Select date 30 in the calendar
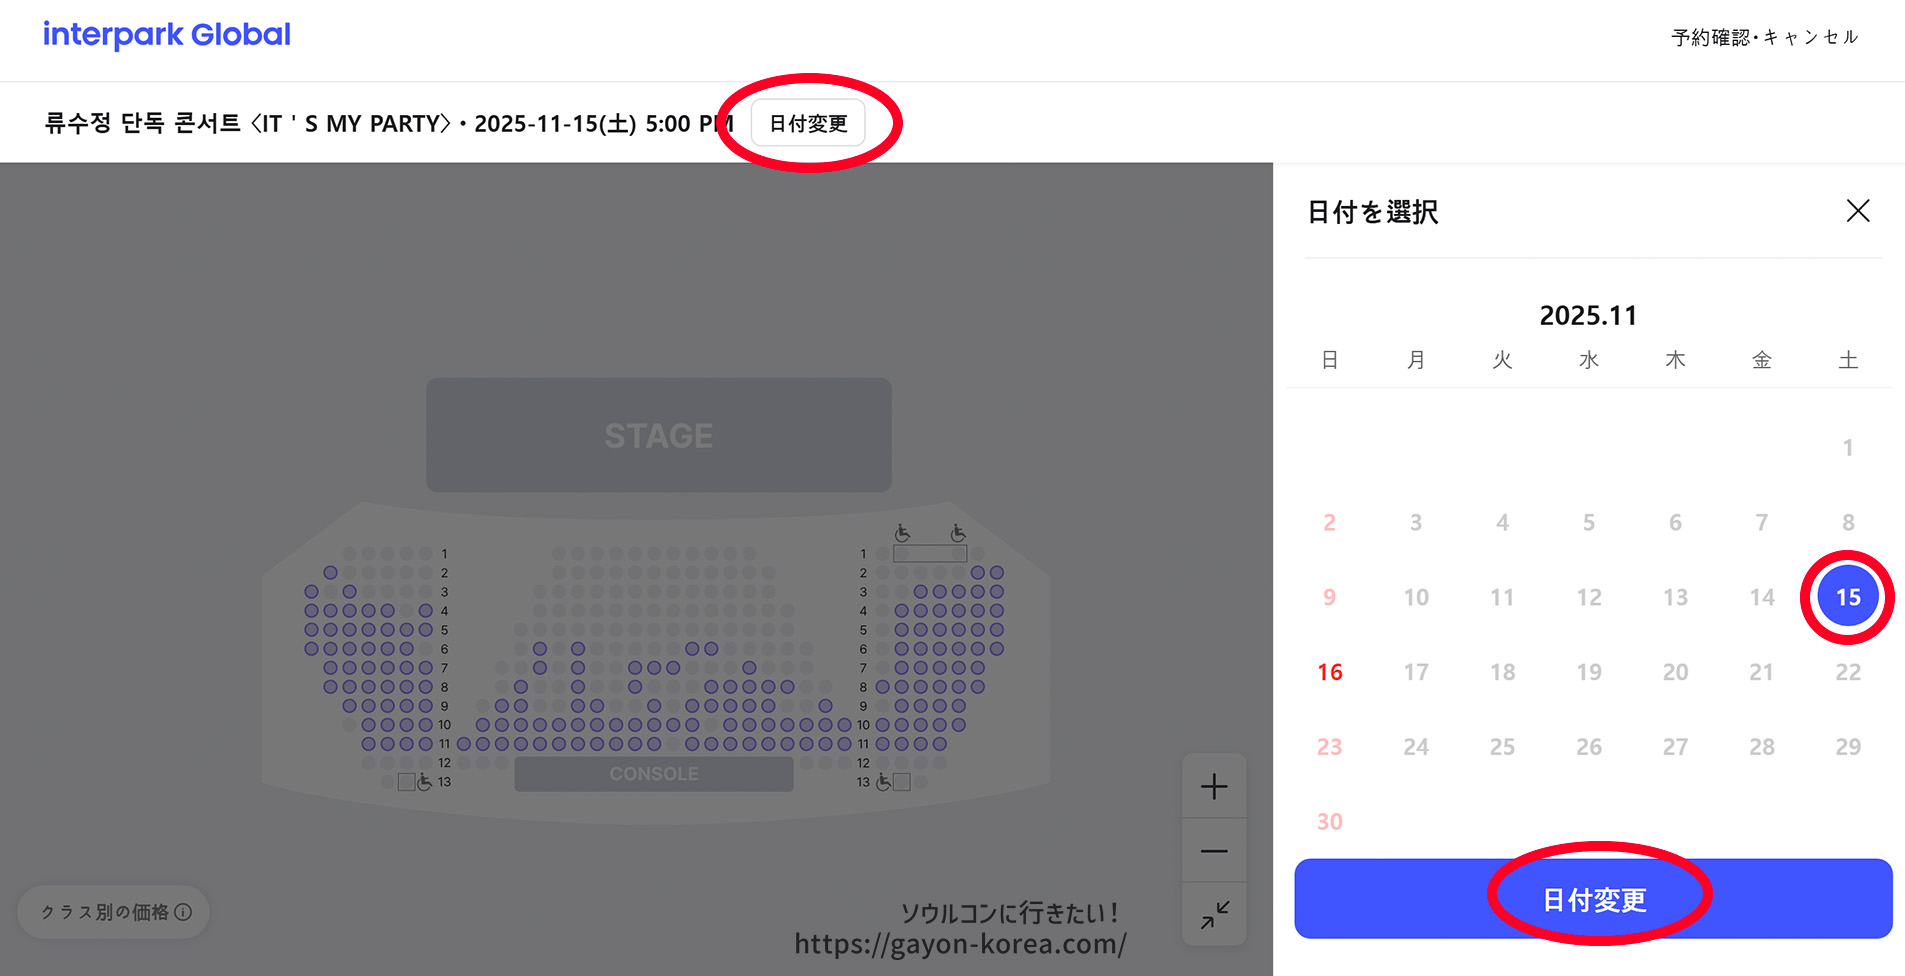Image resolution: width=1905 pixels, height=976 pixels. click(x=1329, y=822)
